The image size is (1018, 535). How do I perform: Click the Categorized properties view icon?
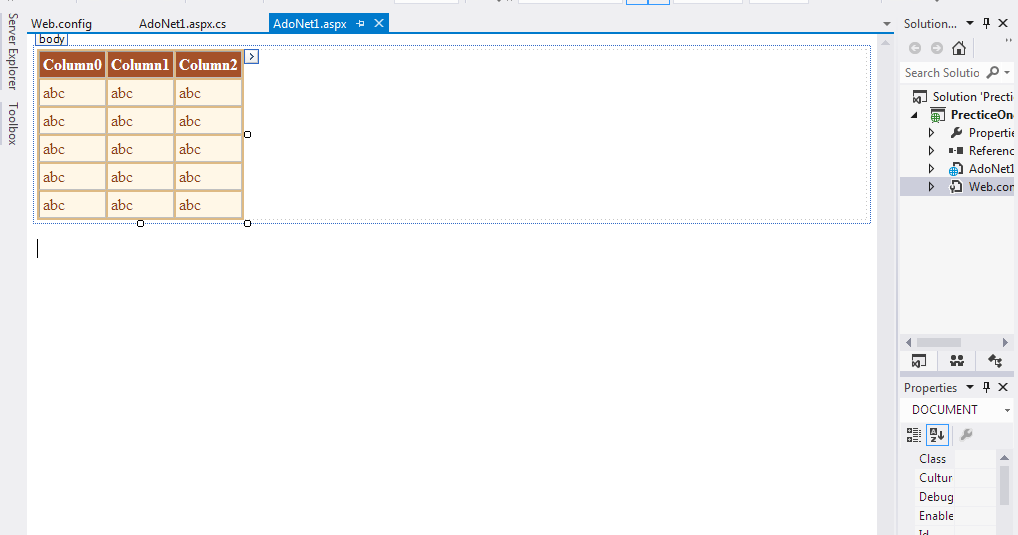pos(914,434)
